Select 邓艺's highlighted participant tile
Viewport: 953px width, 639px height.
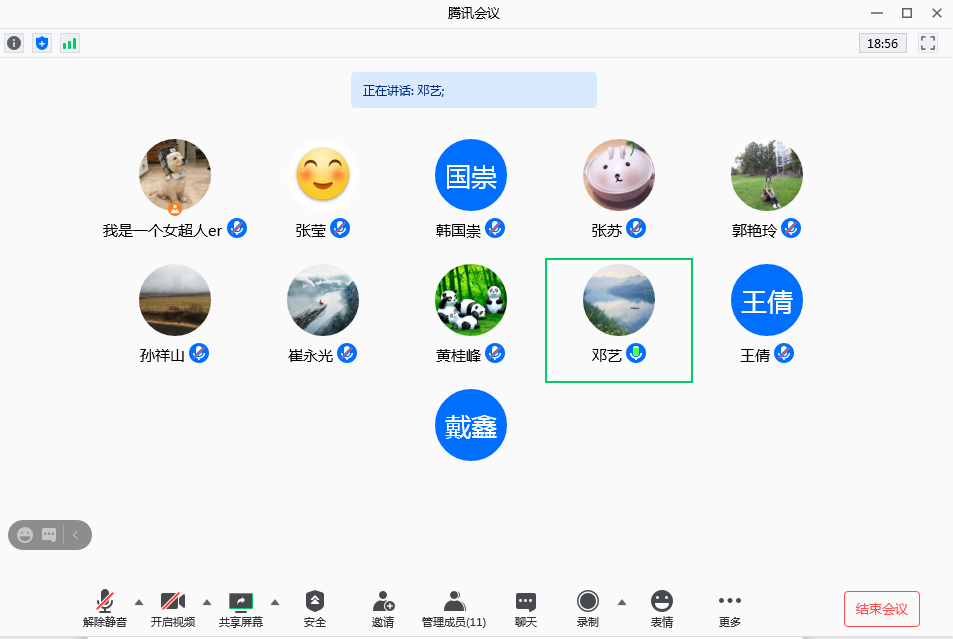pos(618,320)
